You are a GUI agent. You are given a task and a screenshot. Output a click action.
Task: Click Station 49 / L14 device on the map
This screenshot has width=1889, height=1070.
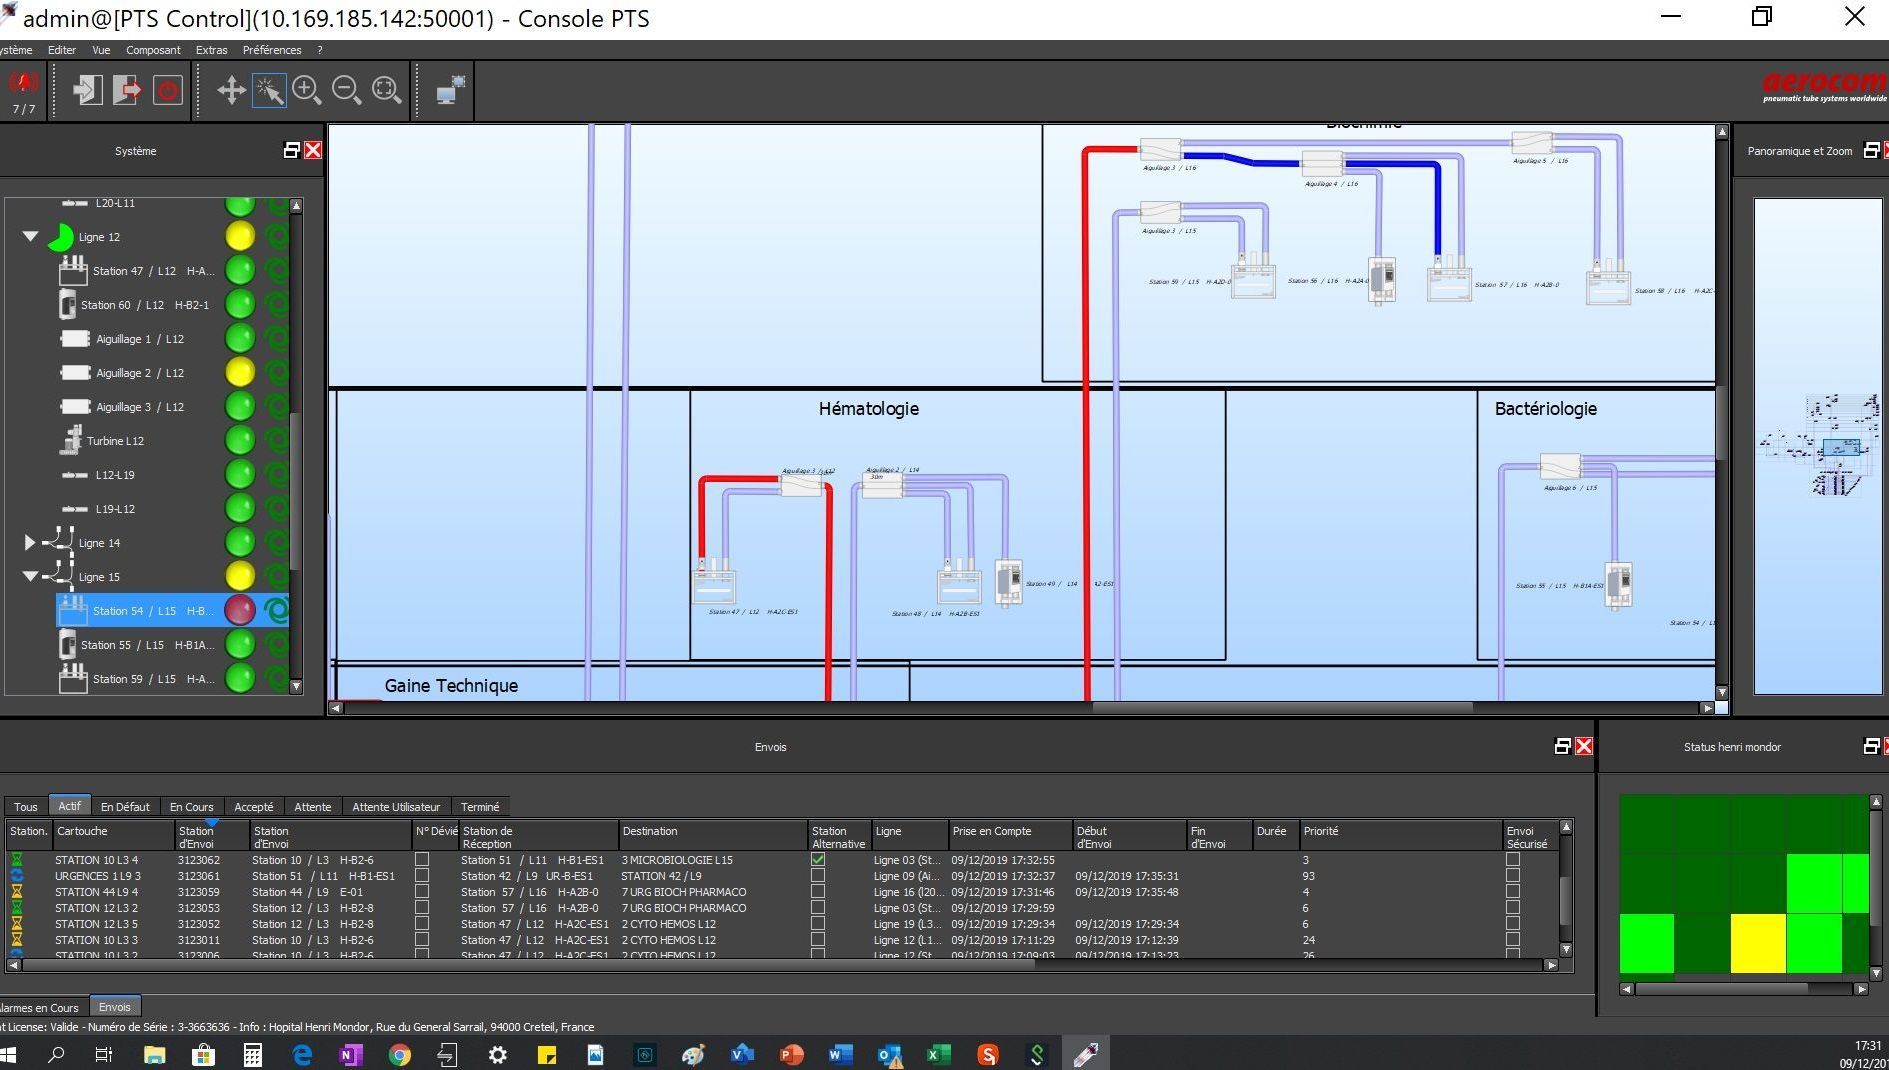click(x=1009, y=581)
